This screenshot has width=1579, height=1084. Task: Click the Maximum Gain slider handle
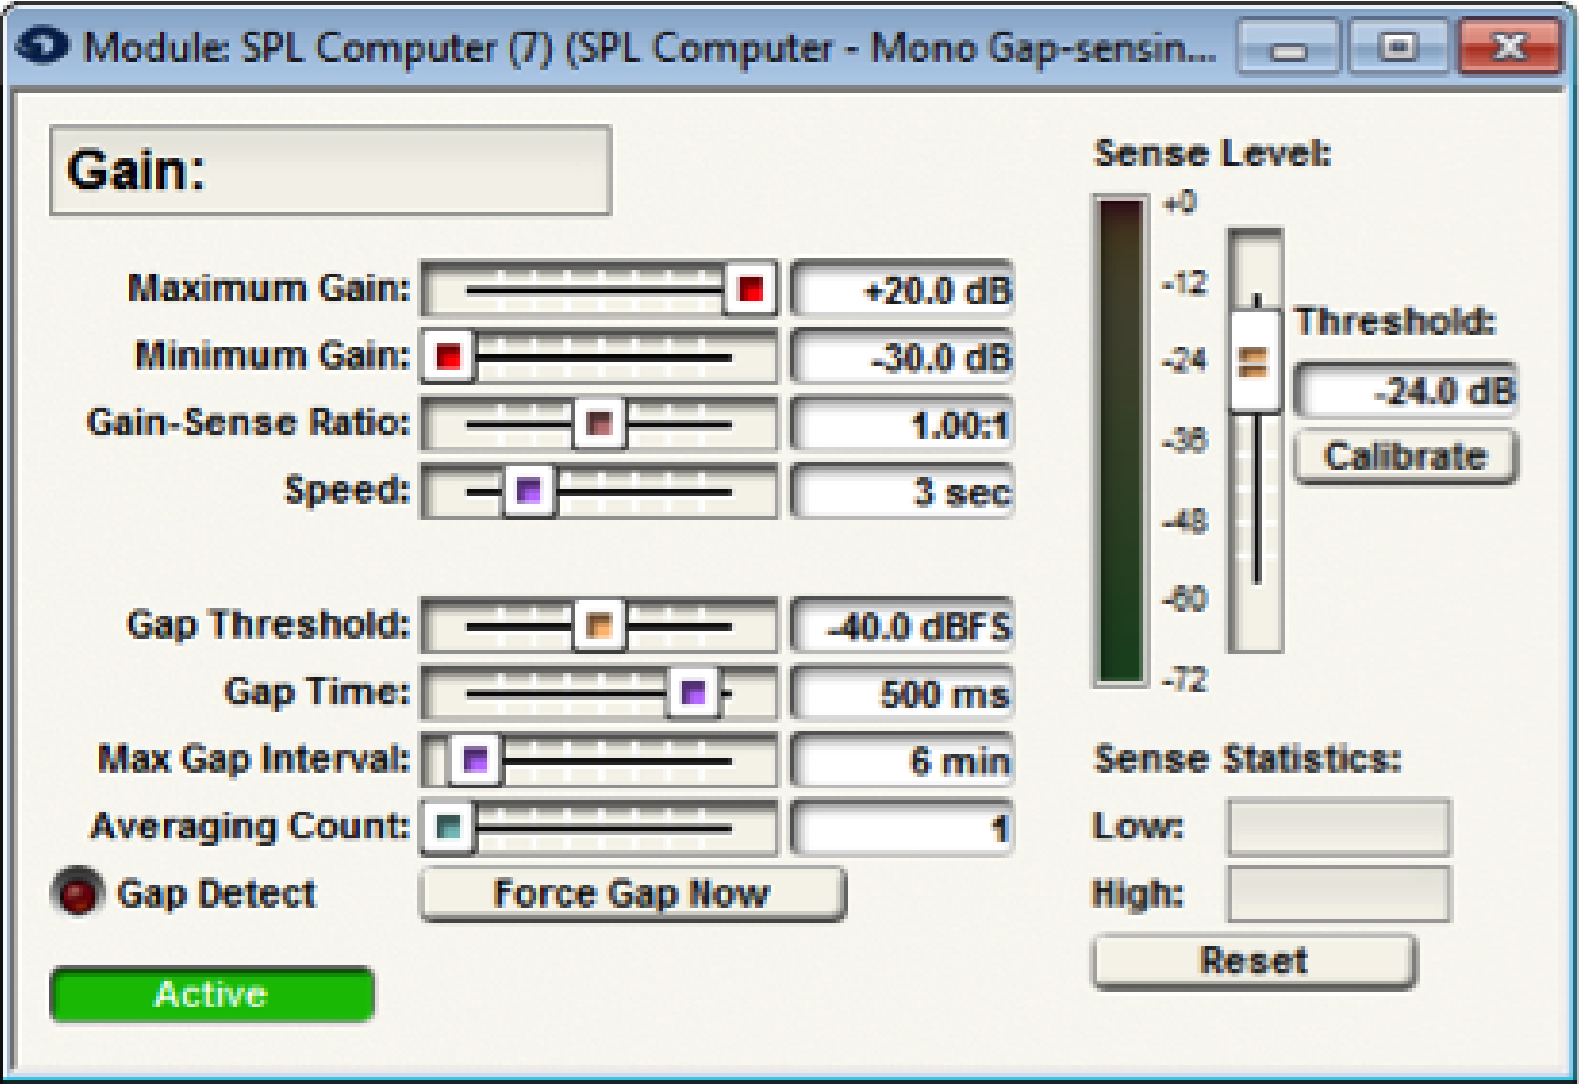point(750,289)
